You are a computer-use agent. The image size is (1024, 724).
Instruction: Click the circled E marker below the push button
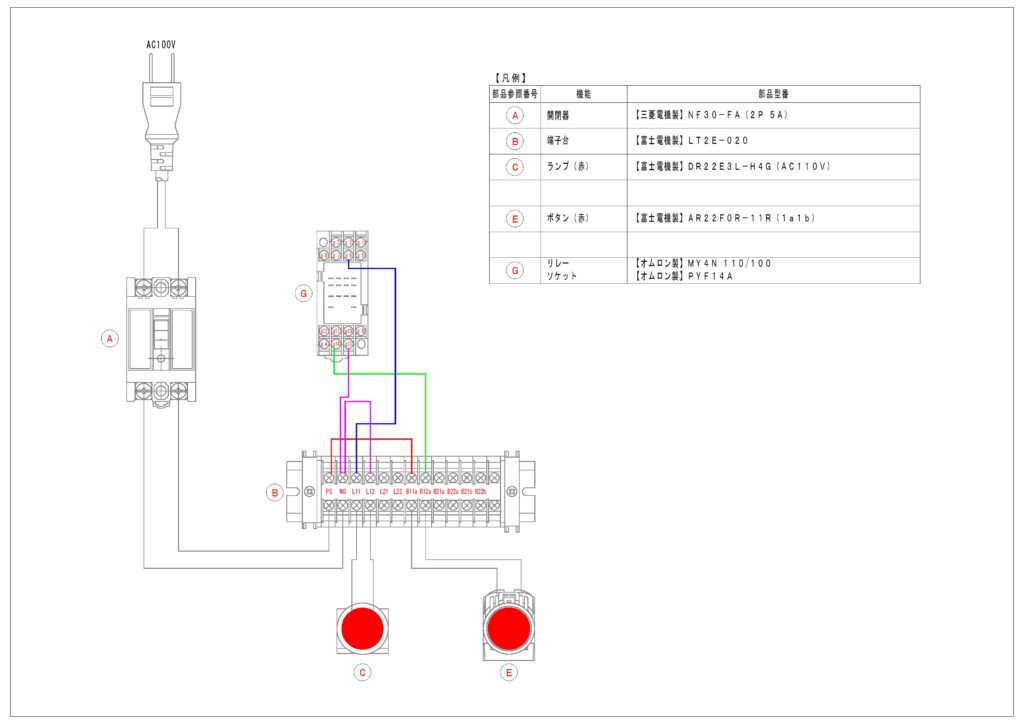(x=509, y=672)
